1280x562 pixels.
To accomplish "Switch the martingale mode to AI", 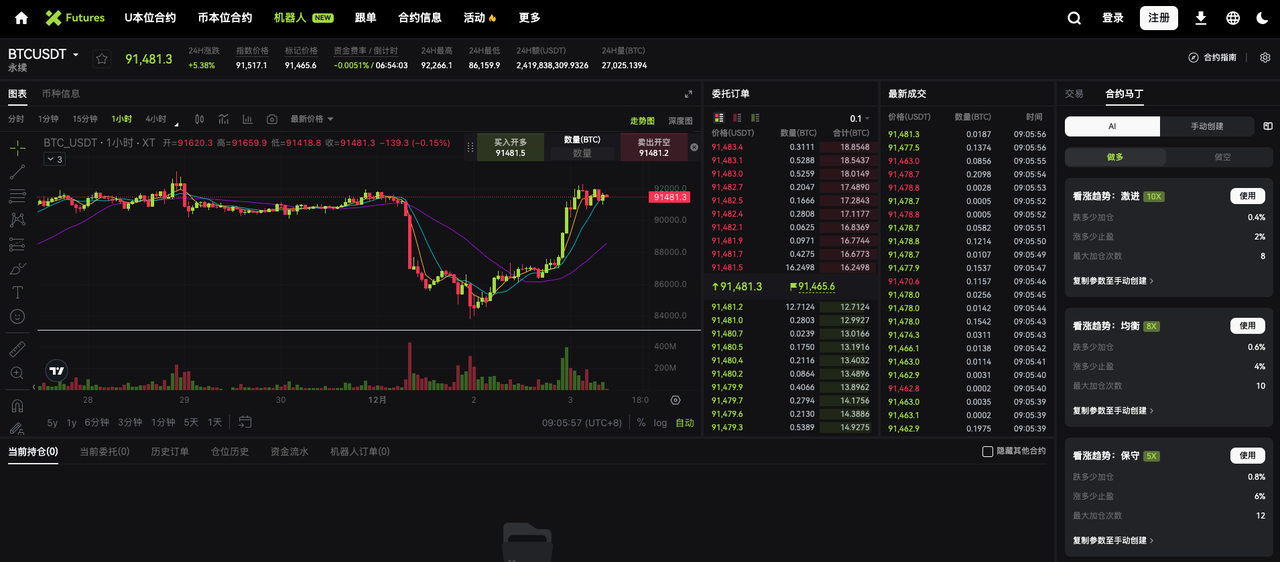I will pyautogui.click(x=1112, y=126).
